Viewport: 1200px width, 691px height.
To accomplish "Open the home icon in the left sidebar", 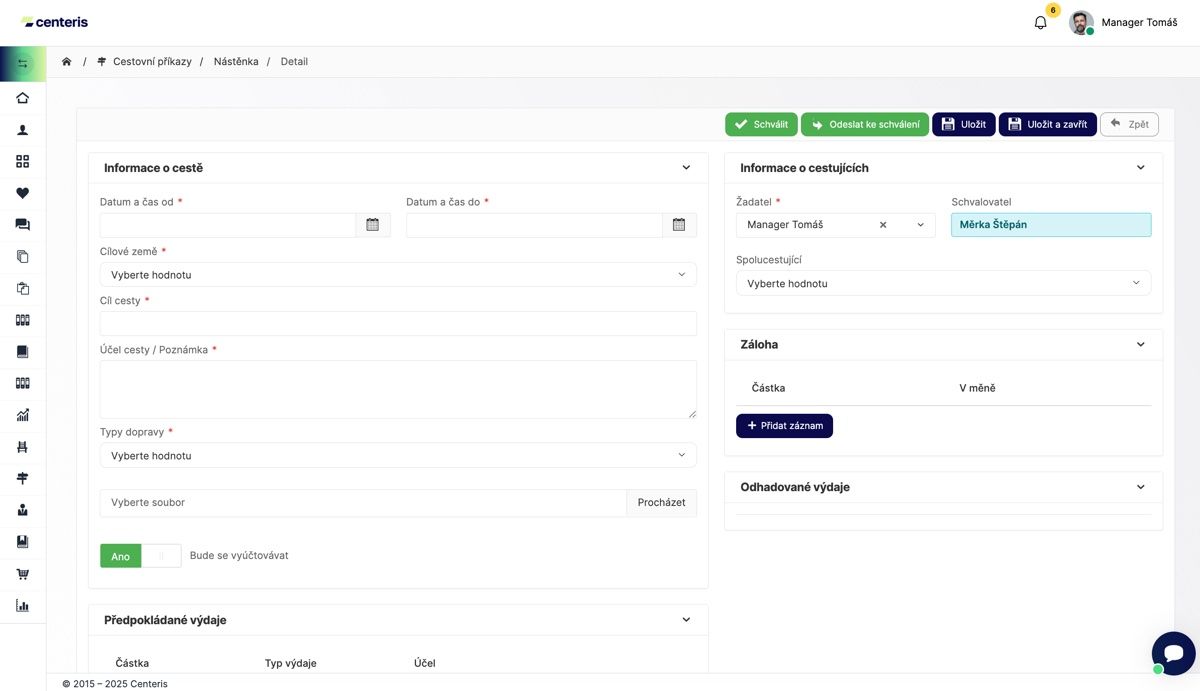I will [22, 98].
